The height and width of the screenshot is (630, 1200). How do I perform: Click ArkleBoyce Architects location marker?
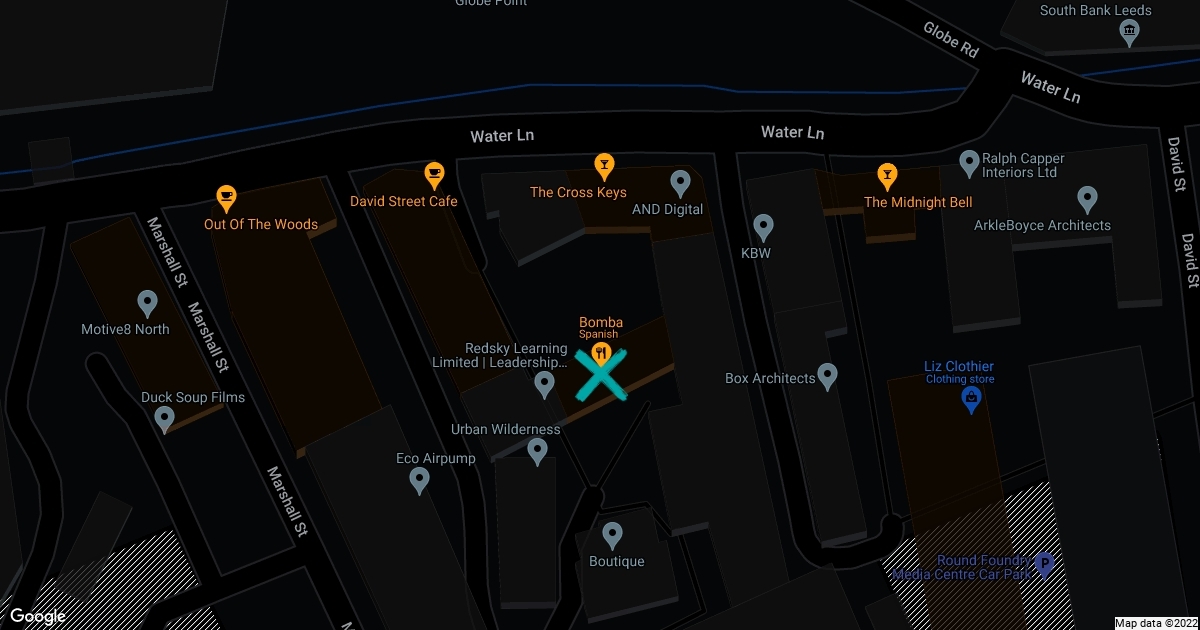click(1087, 199)
